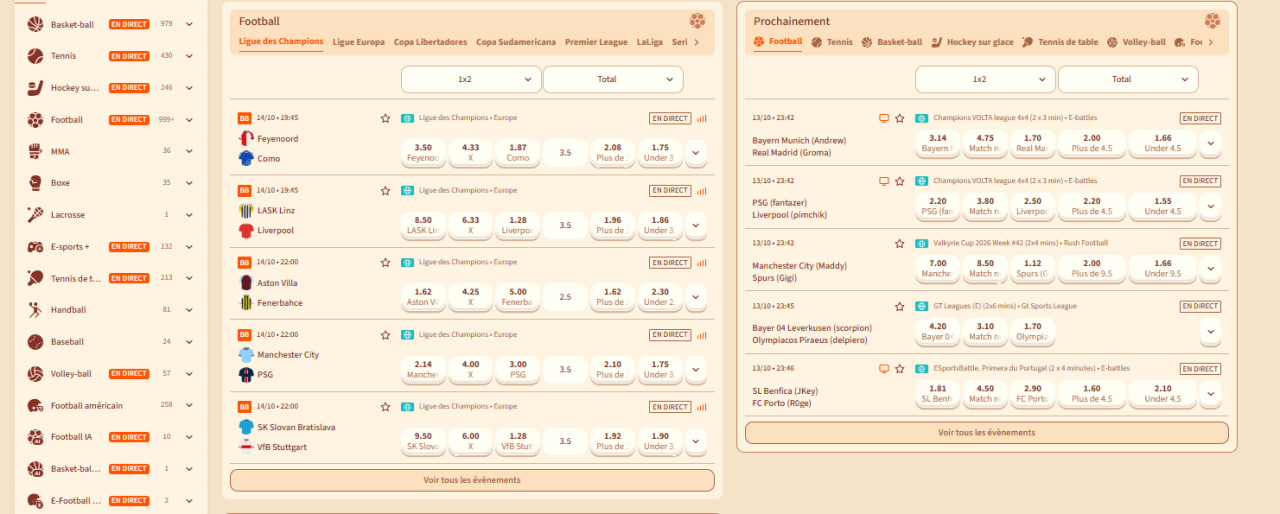Open the Football américain helmet icon
The width and height of the screenshot is (1280, 514).
35,405
